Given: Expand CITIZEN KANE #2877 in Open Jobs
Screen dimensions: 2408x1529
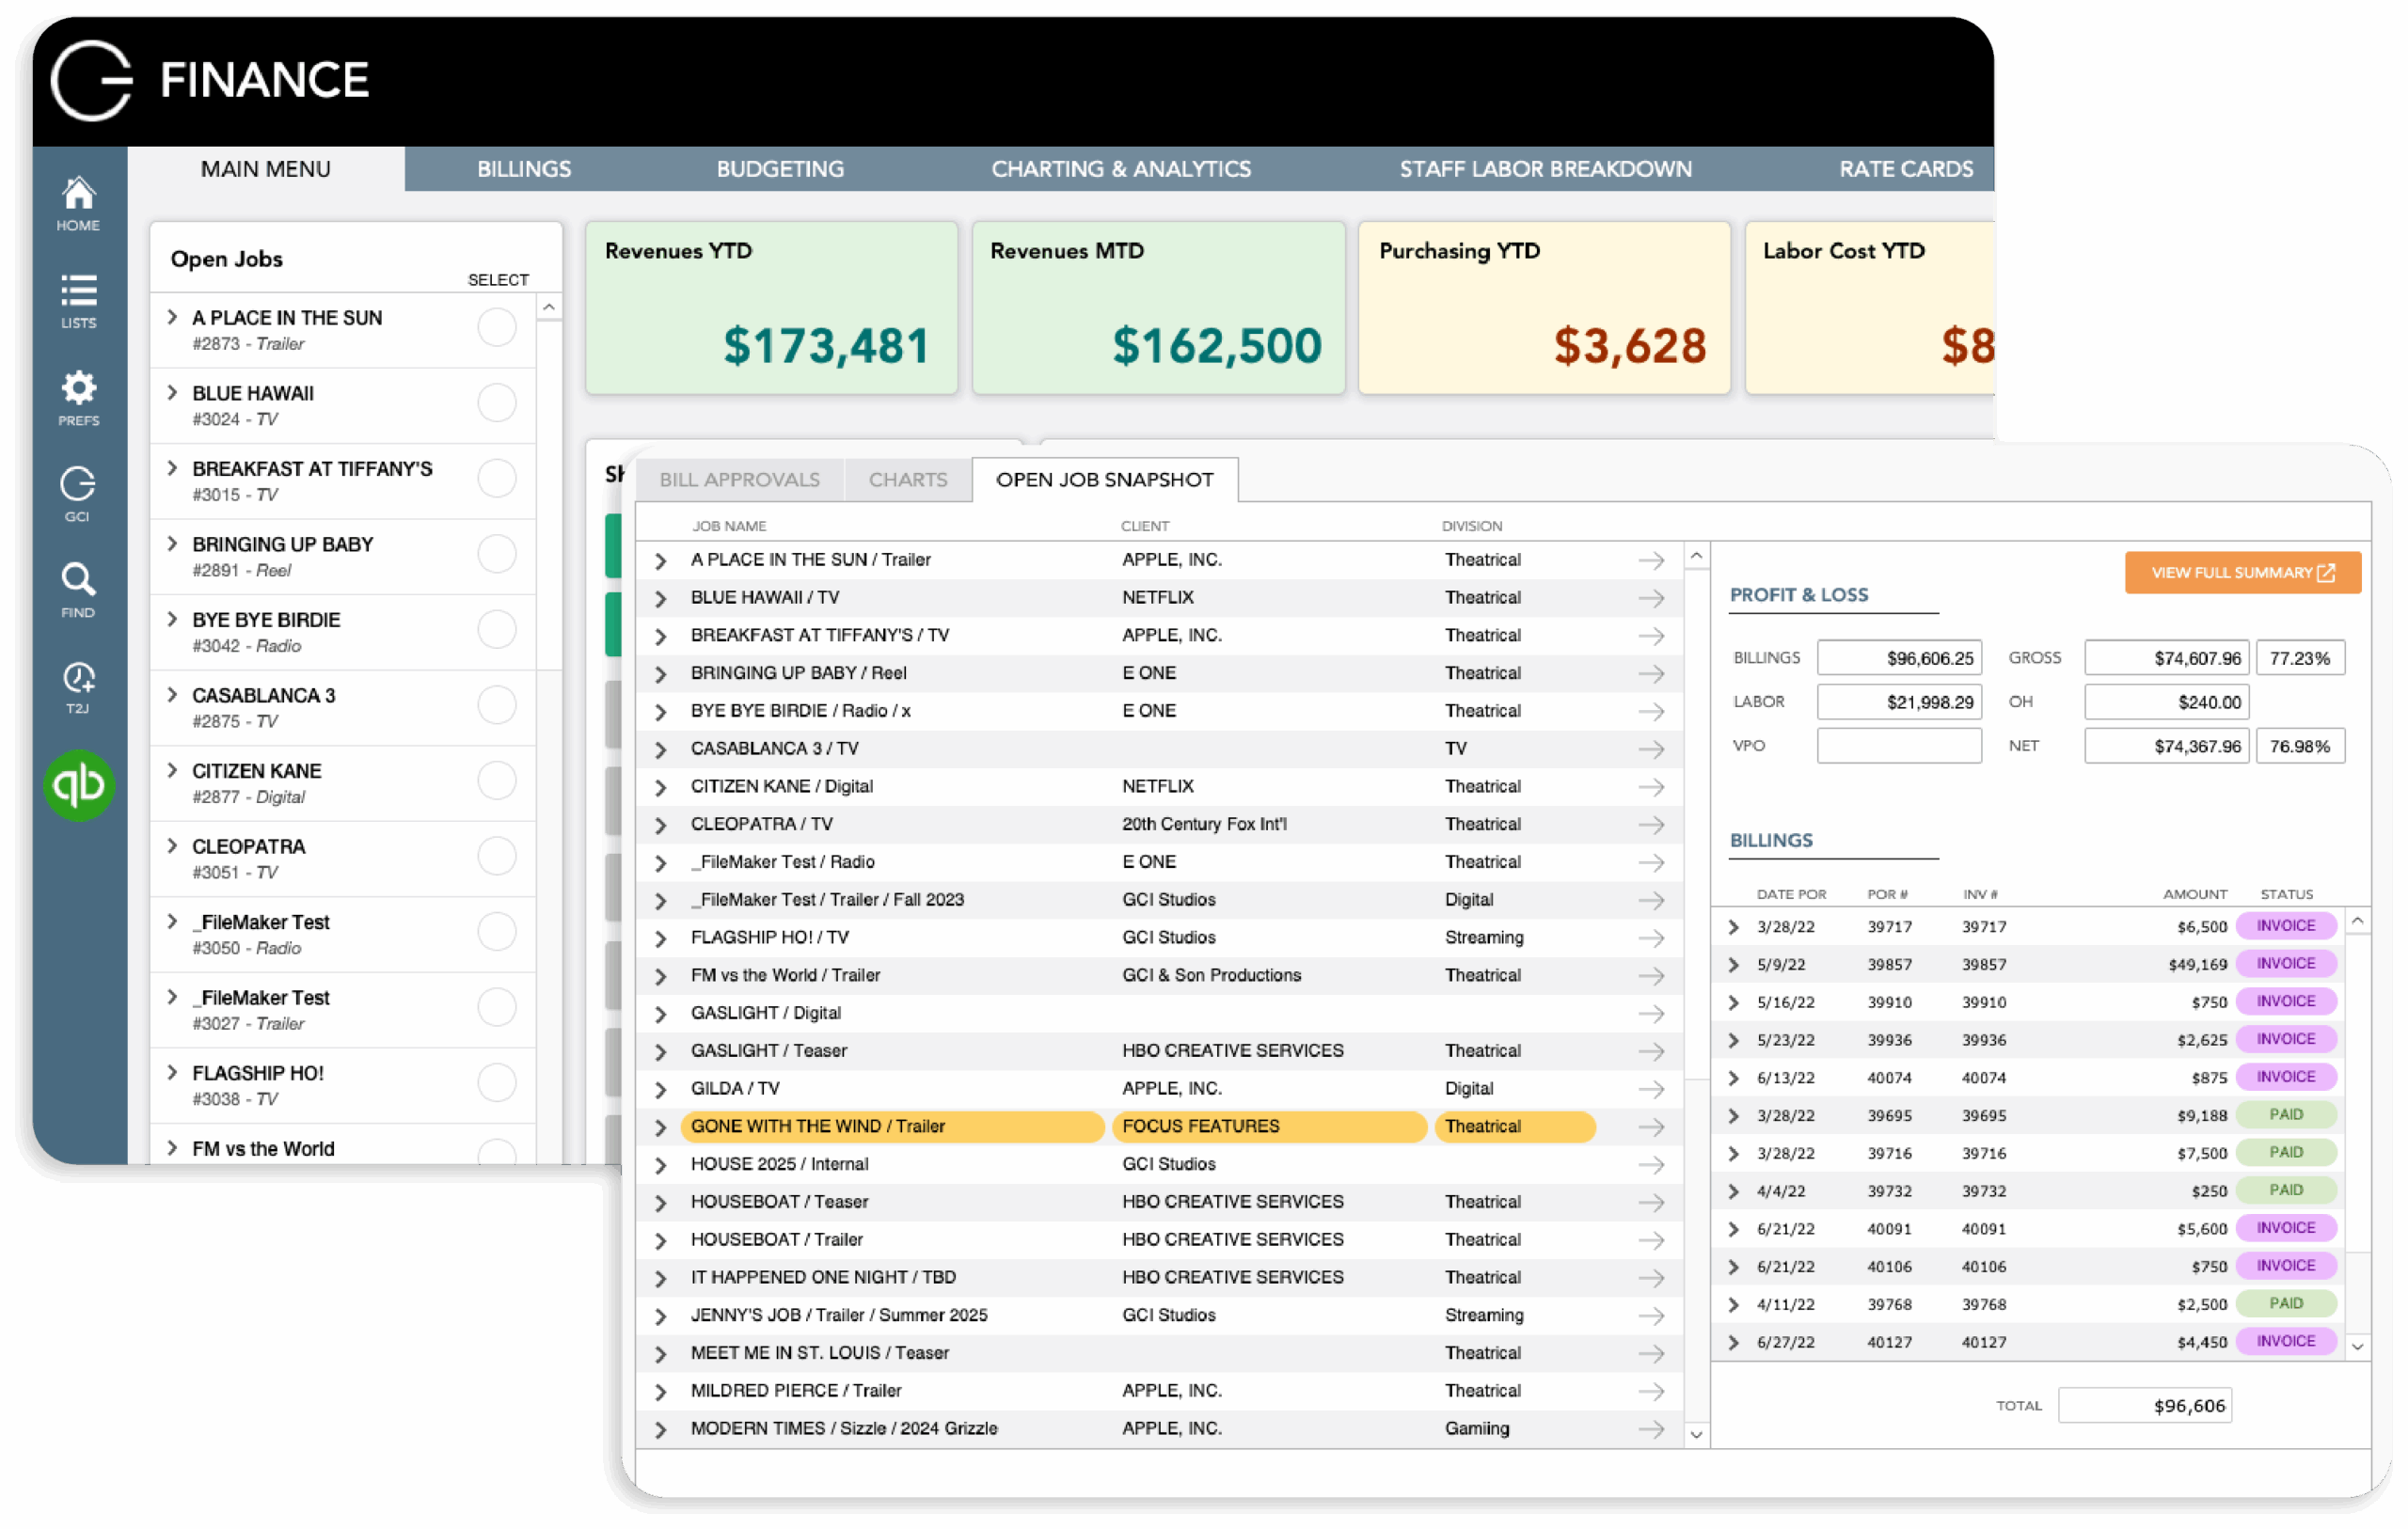Looking at the screenshot, I should click(x=172, y=770).
